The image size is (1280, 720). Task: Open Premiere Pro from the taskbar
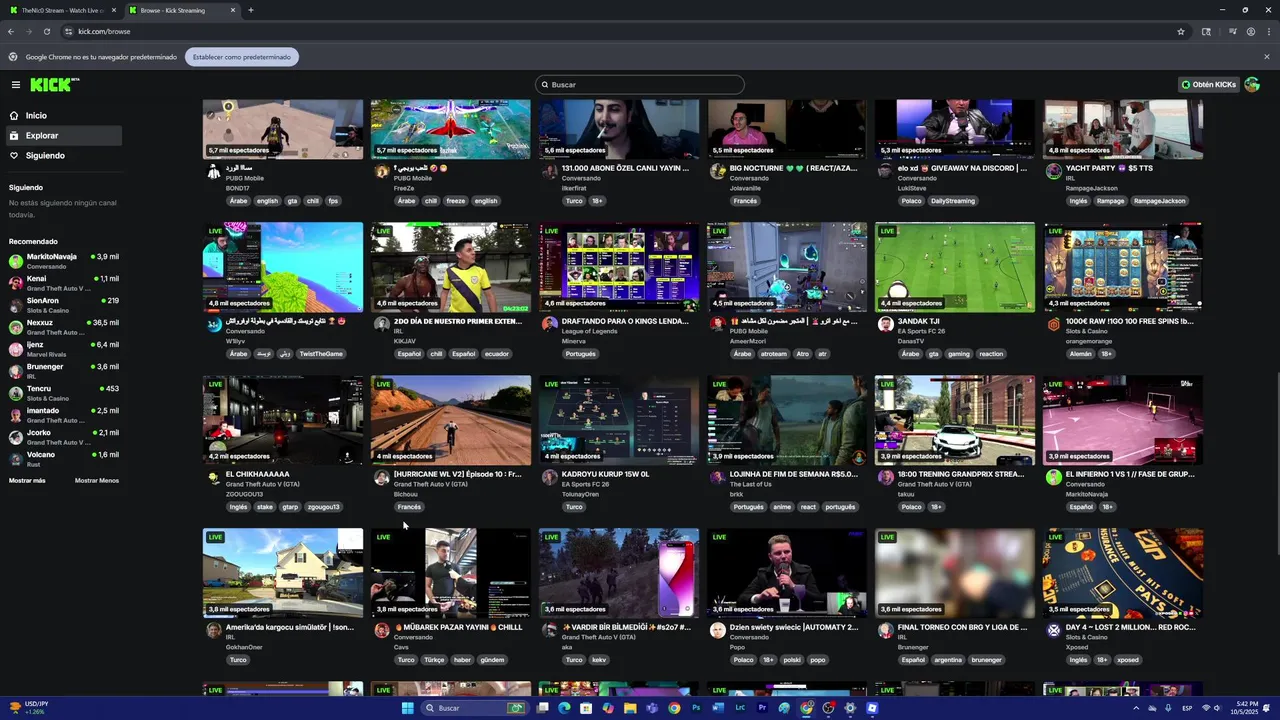[x=762, y=708]
